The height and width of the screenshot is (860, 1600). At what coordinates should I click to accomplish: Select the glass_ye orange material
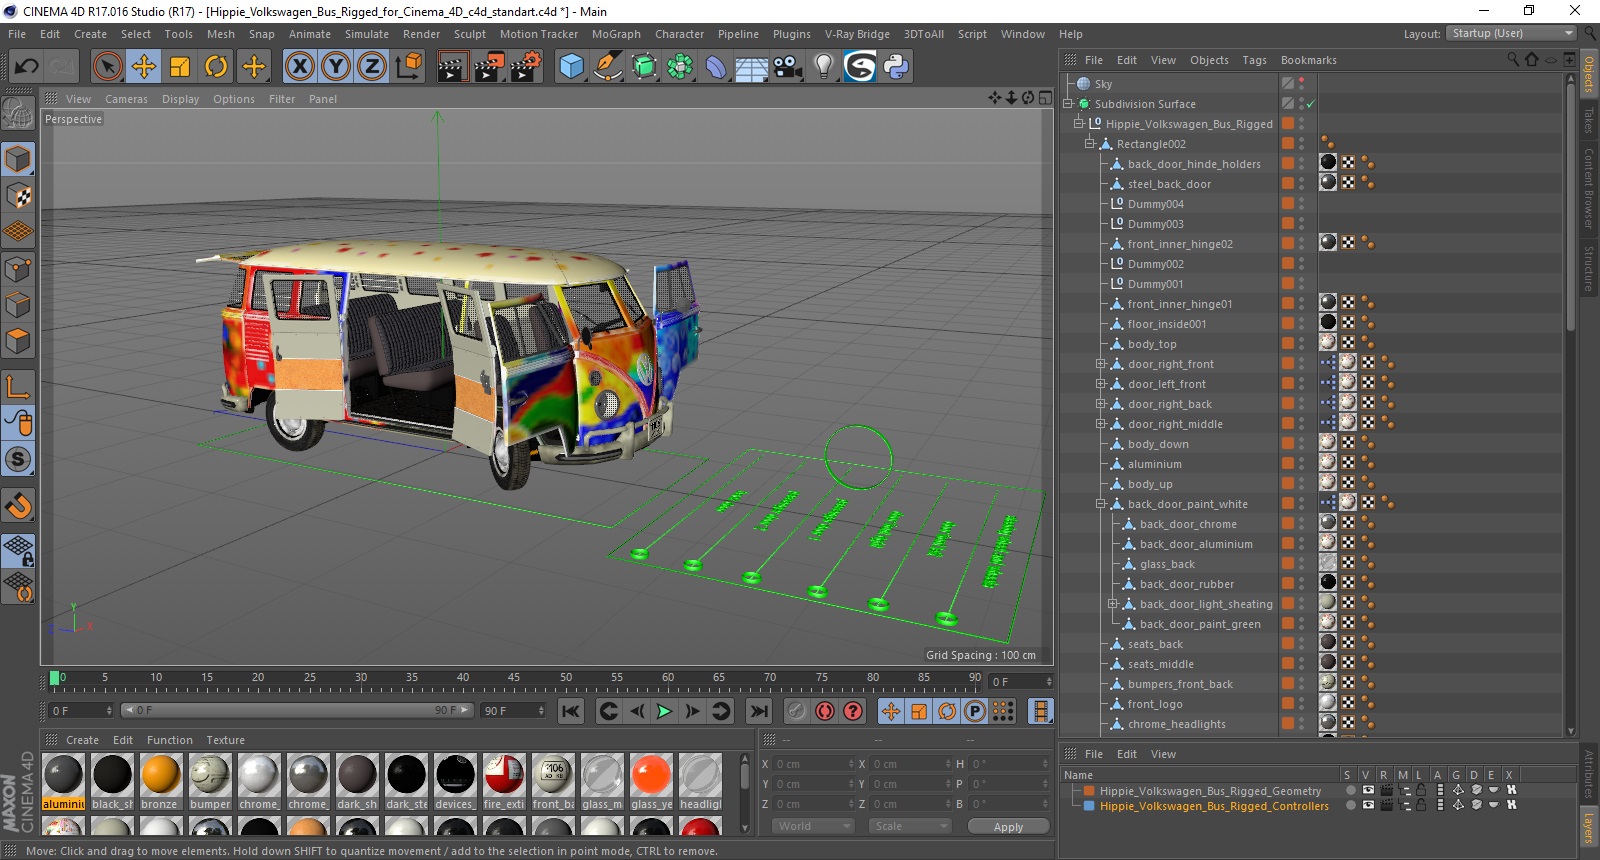[x=651, y=775]
